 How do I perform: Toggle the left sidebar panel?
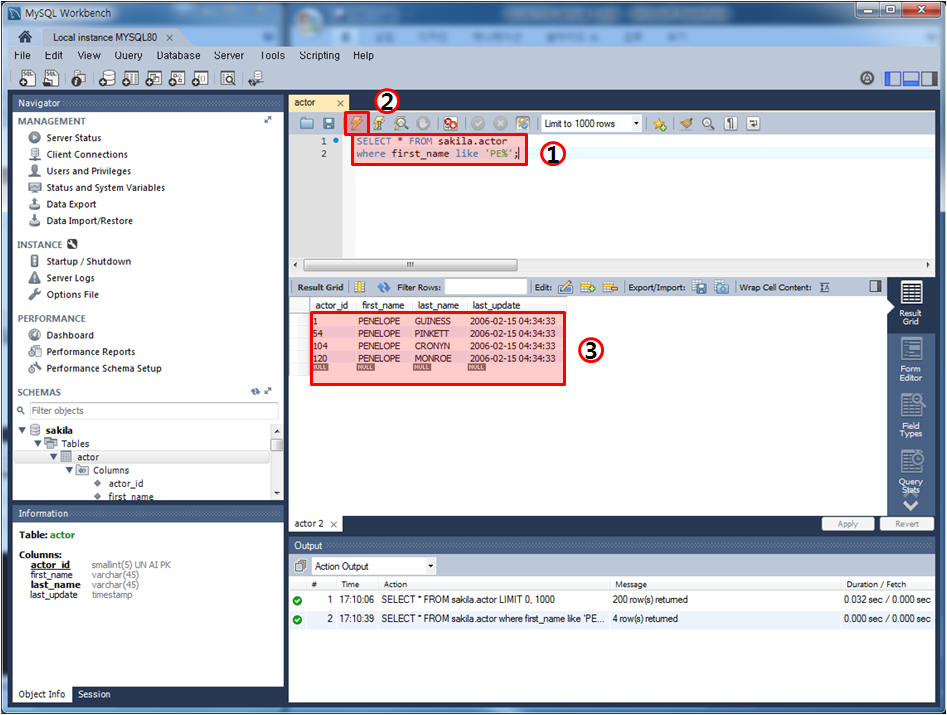click(x=893, y=79)
